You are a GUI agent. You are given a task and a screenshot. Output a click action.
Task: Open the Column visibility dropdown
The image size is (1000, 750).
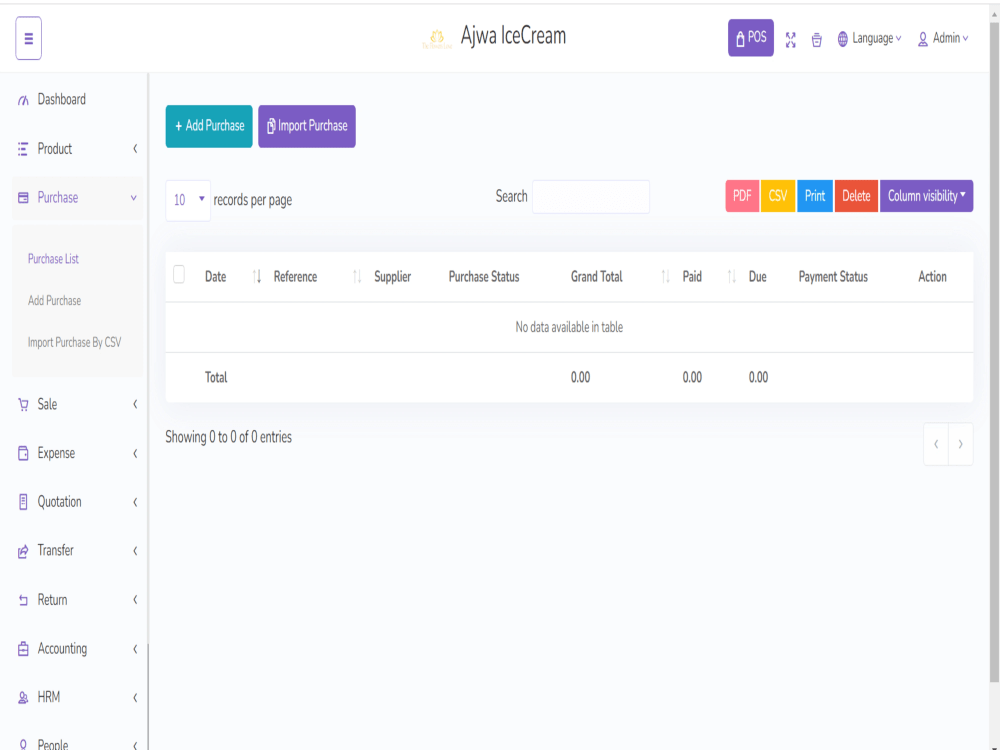pyautogui.click(x=926, y=196)
